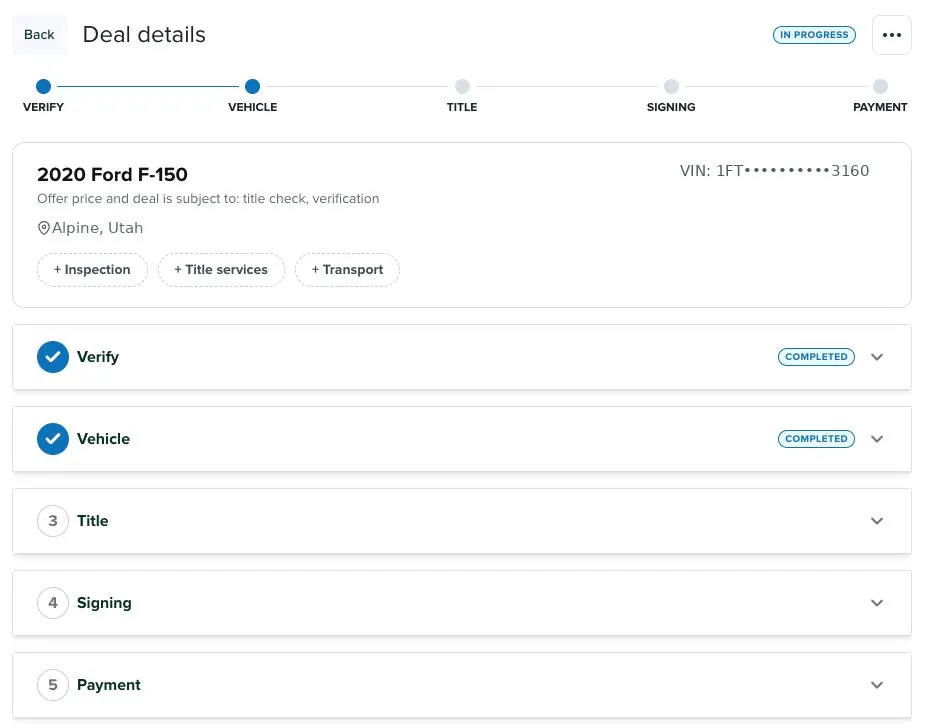The image size is (926, 728).
Task: Click the step 3 number circle for Title
Action: (x=53, y=521)
